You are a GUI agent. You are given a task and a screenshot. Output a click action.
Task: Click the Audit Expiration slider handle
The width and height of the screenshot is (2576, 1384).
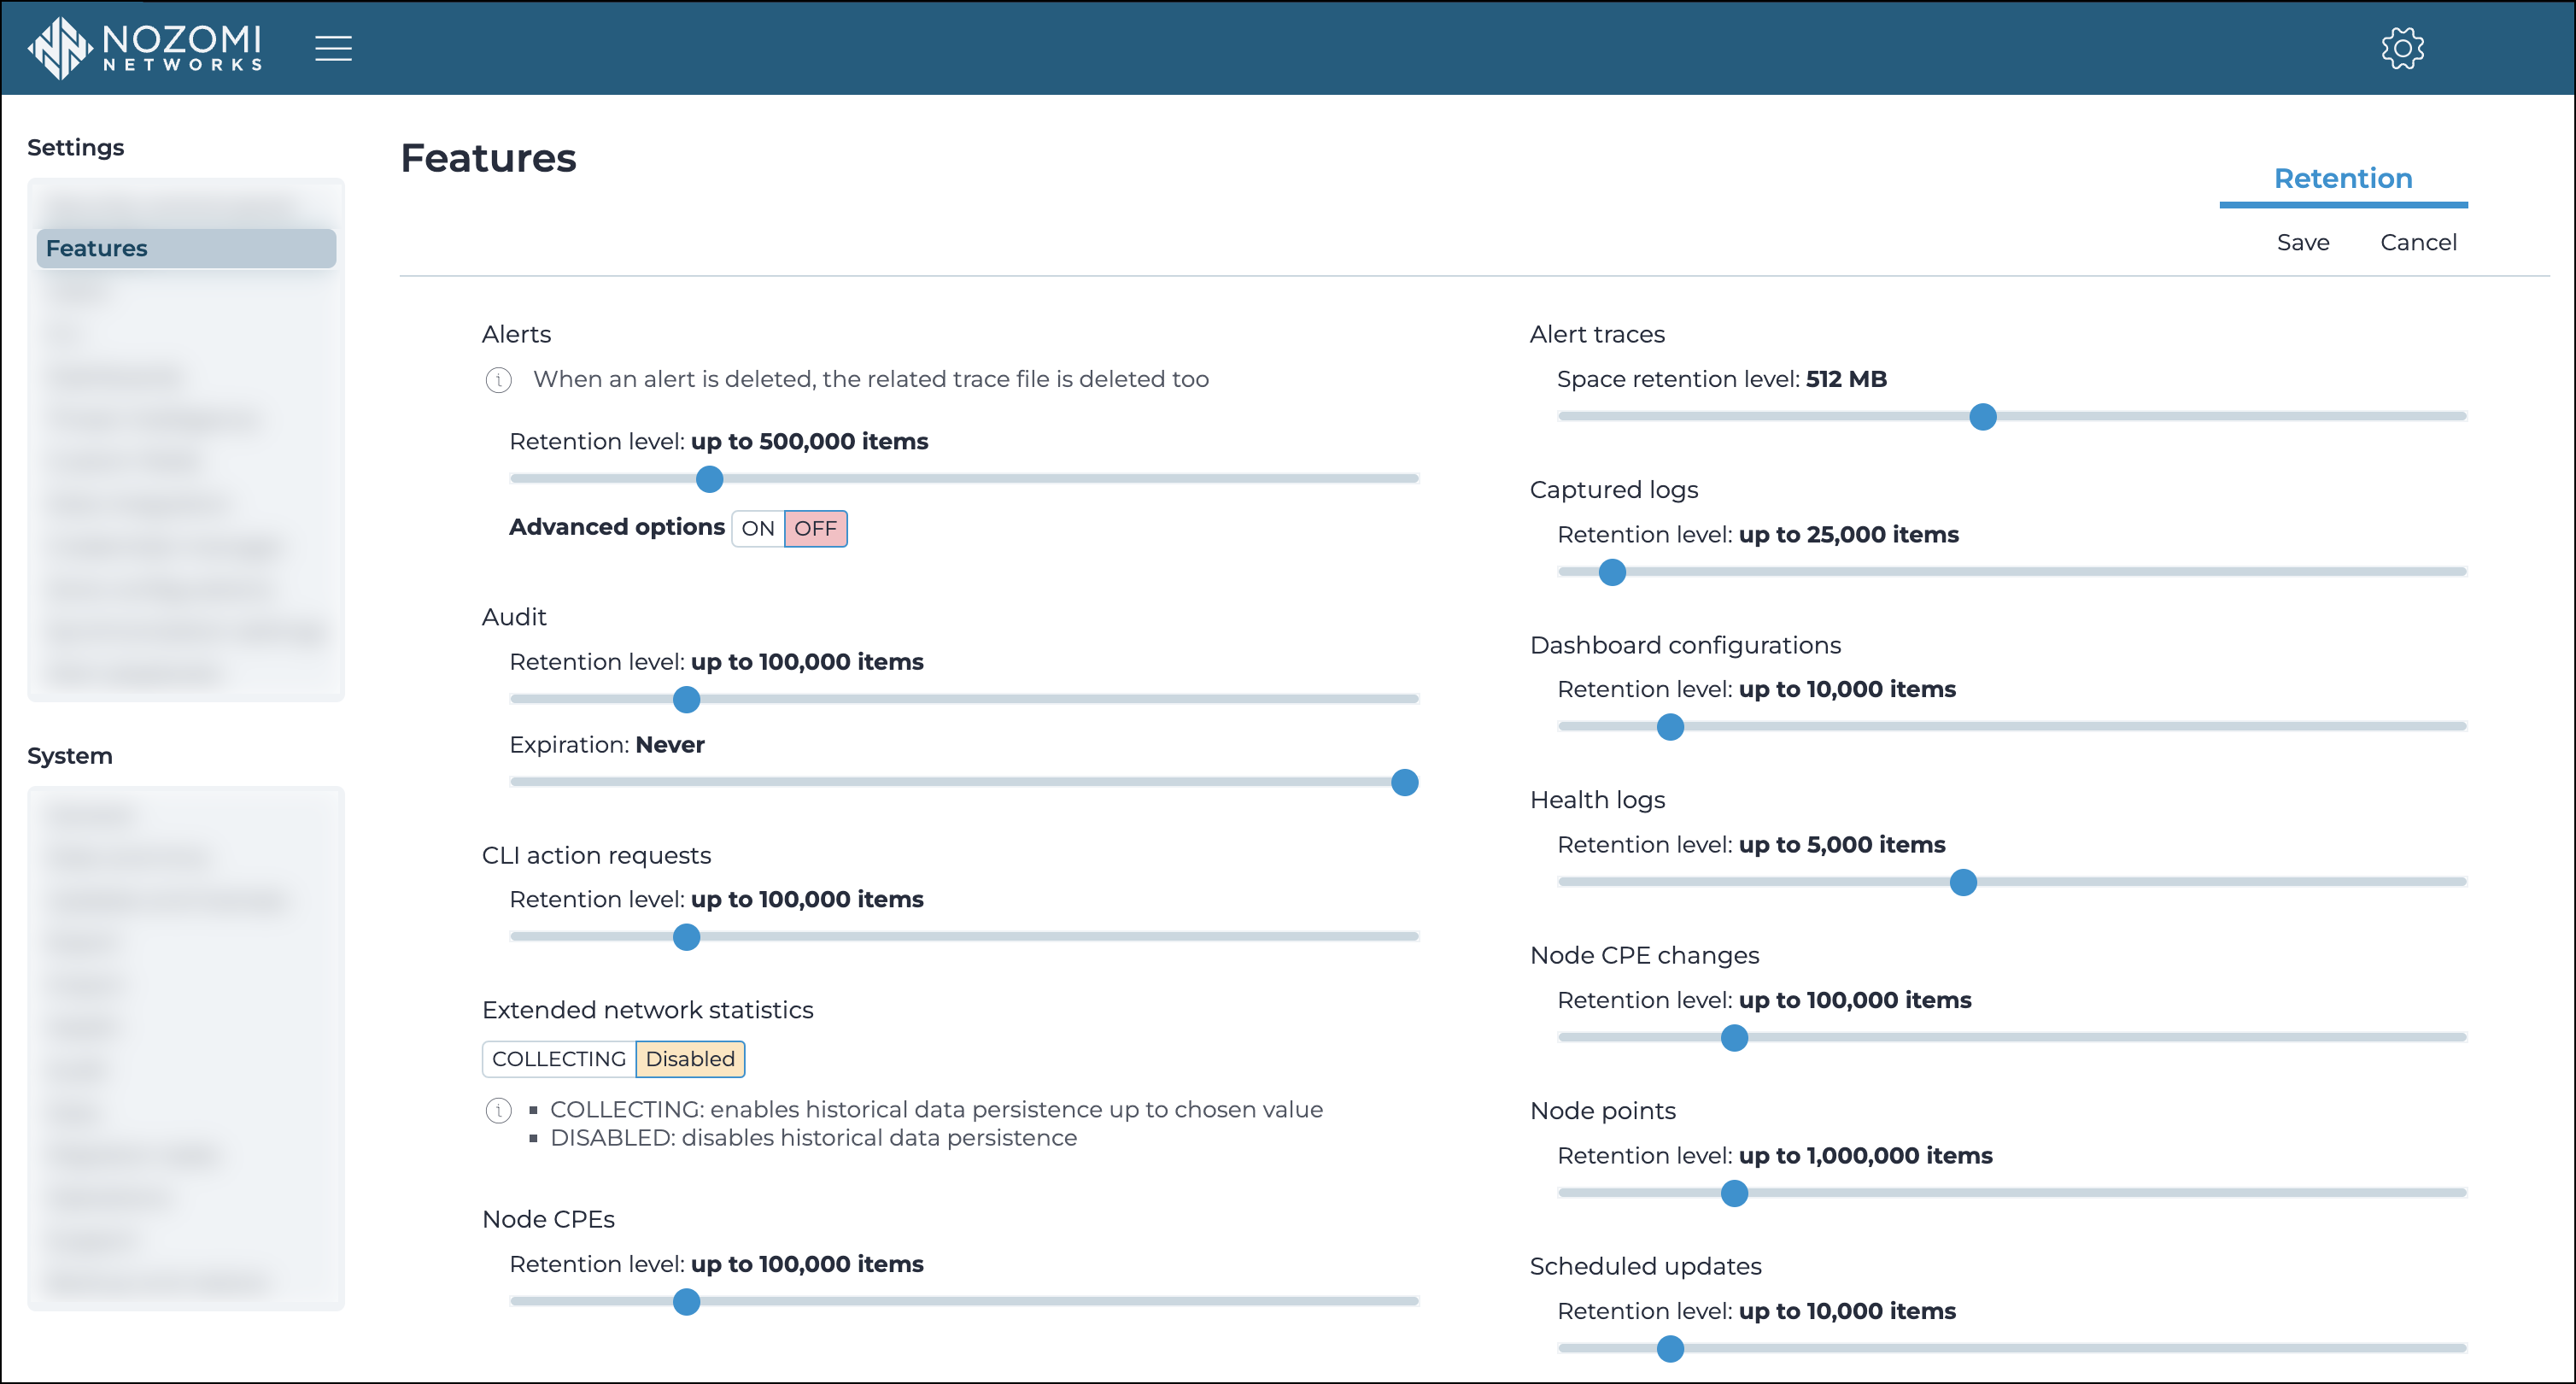(x=1404, y=782)
